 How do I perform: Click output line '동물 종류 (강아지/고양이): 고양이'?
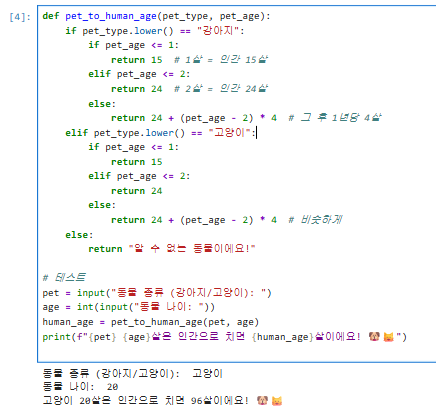(133, 374)
